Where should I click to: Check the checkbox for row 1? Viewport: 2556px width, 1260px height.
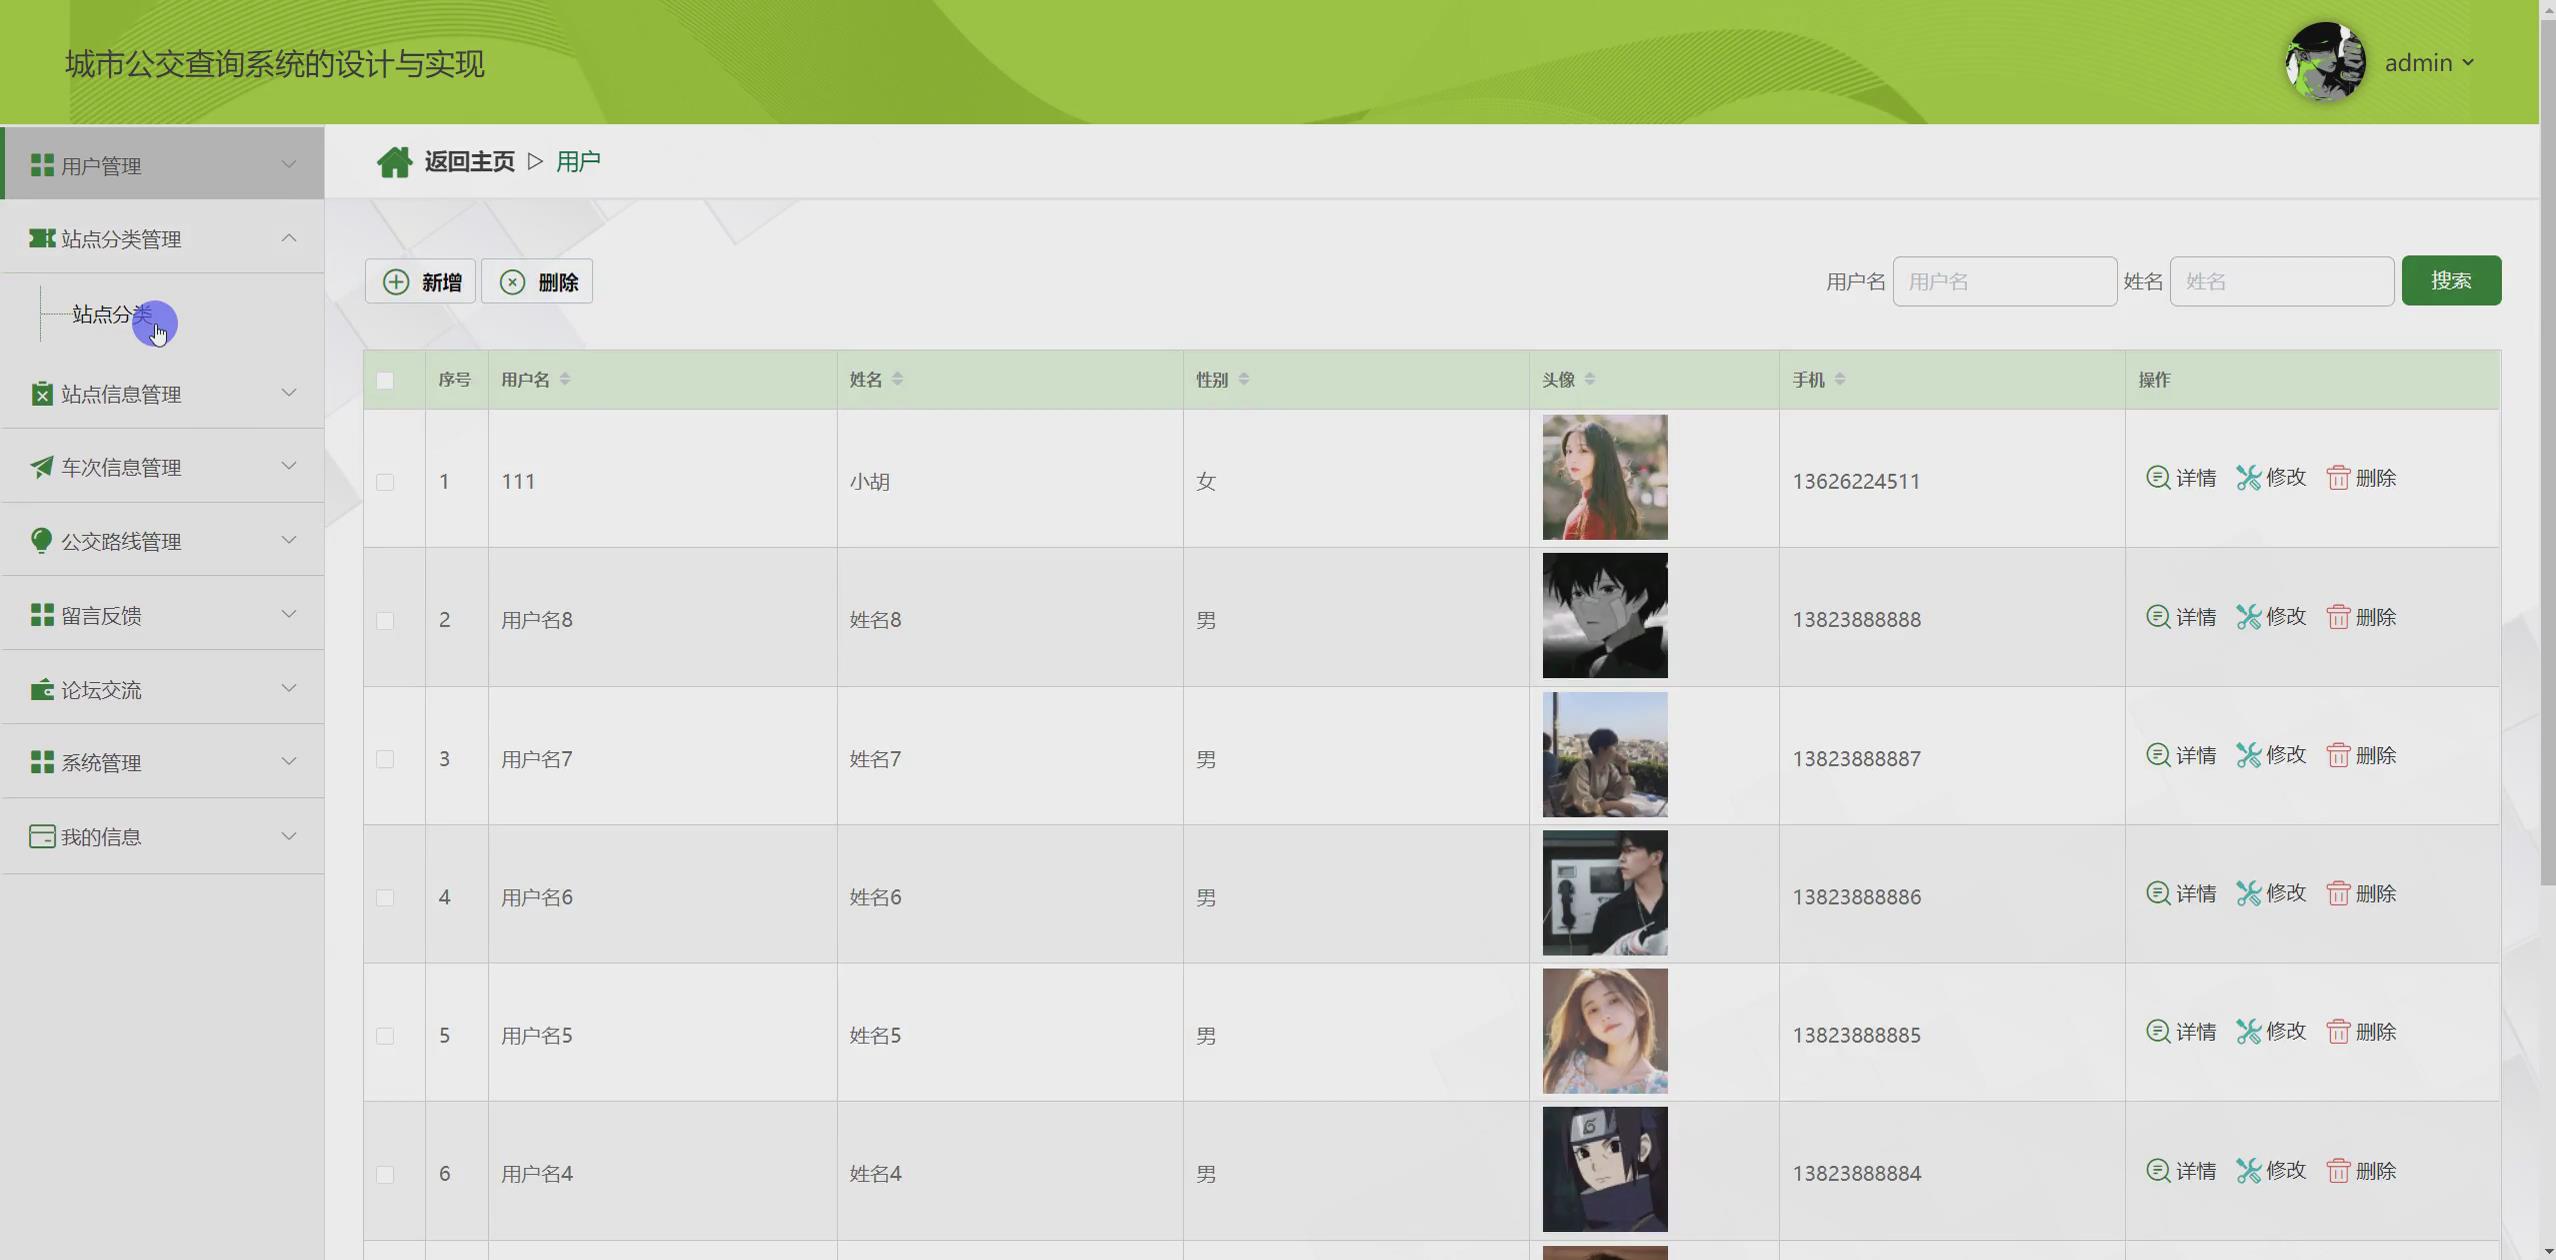tap(385, 482)
